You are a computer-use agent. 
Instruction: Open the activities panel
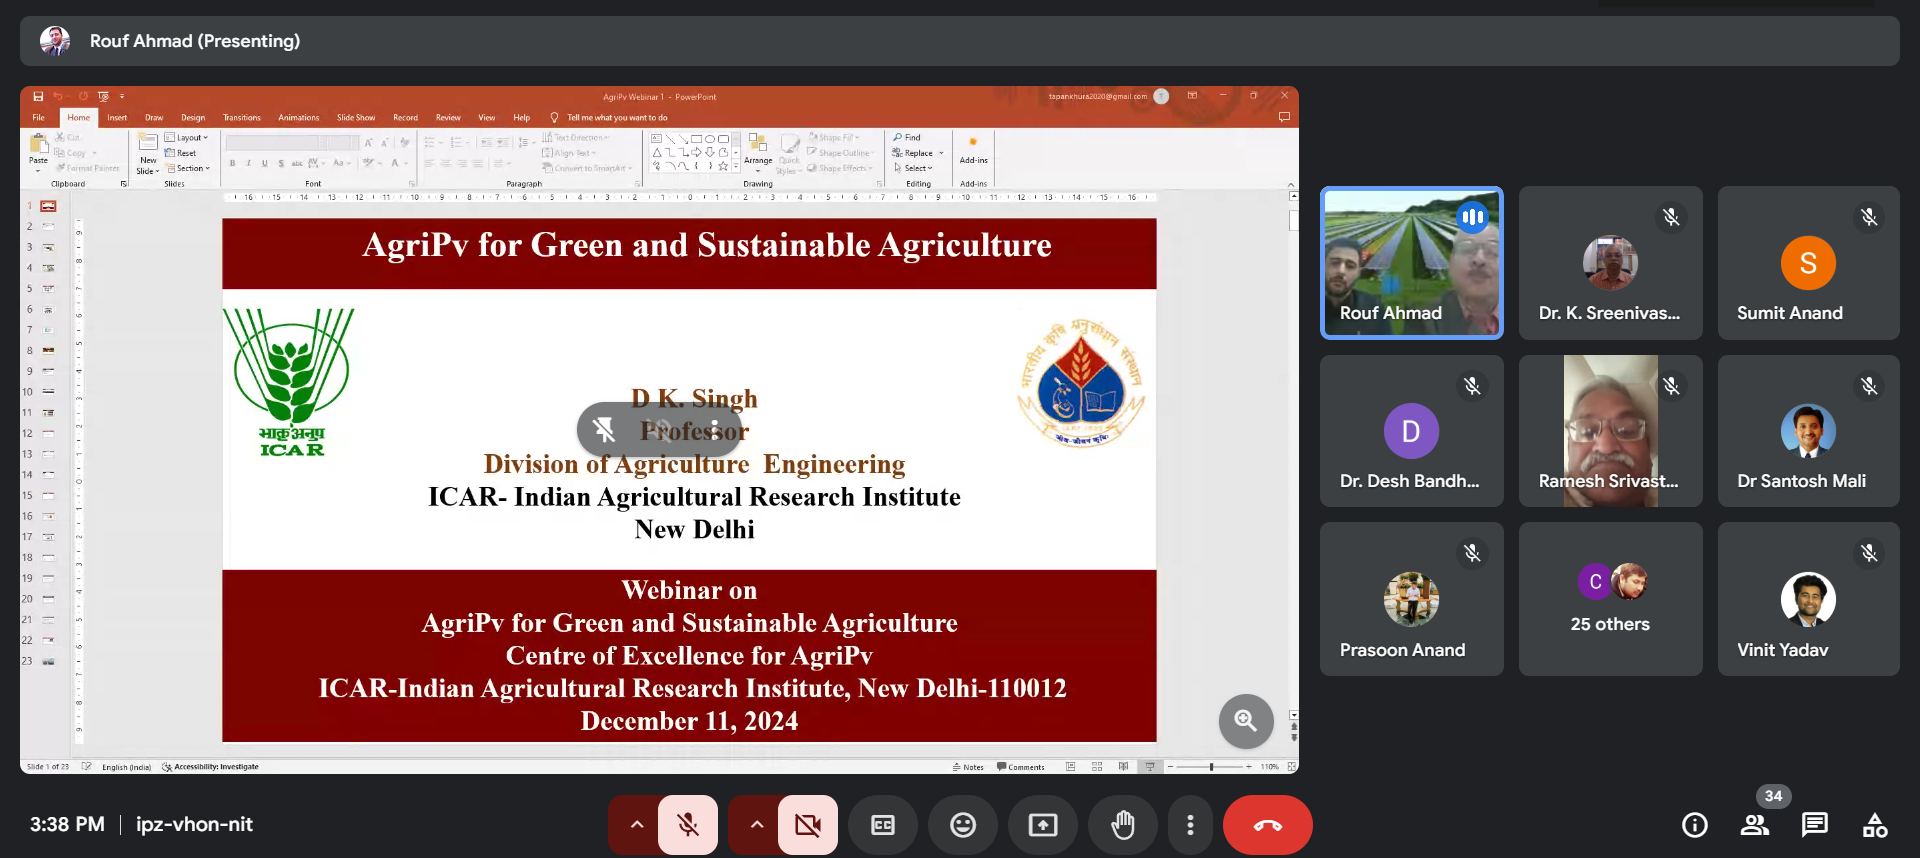pyautogui.click(x=1875, y=825)
